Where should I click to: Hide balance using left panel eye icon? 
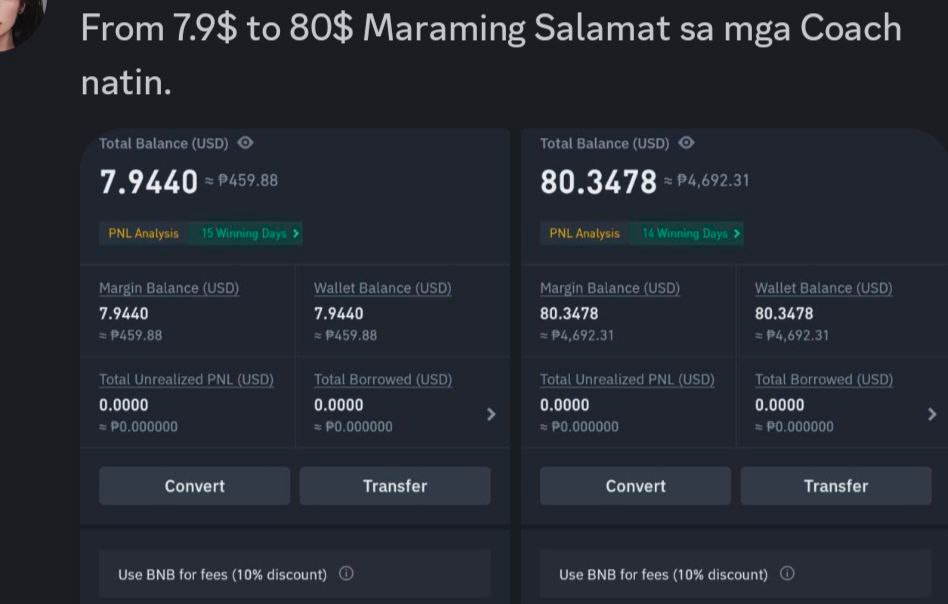(246, 143)
